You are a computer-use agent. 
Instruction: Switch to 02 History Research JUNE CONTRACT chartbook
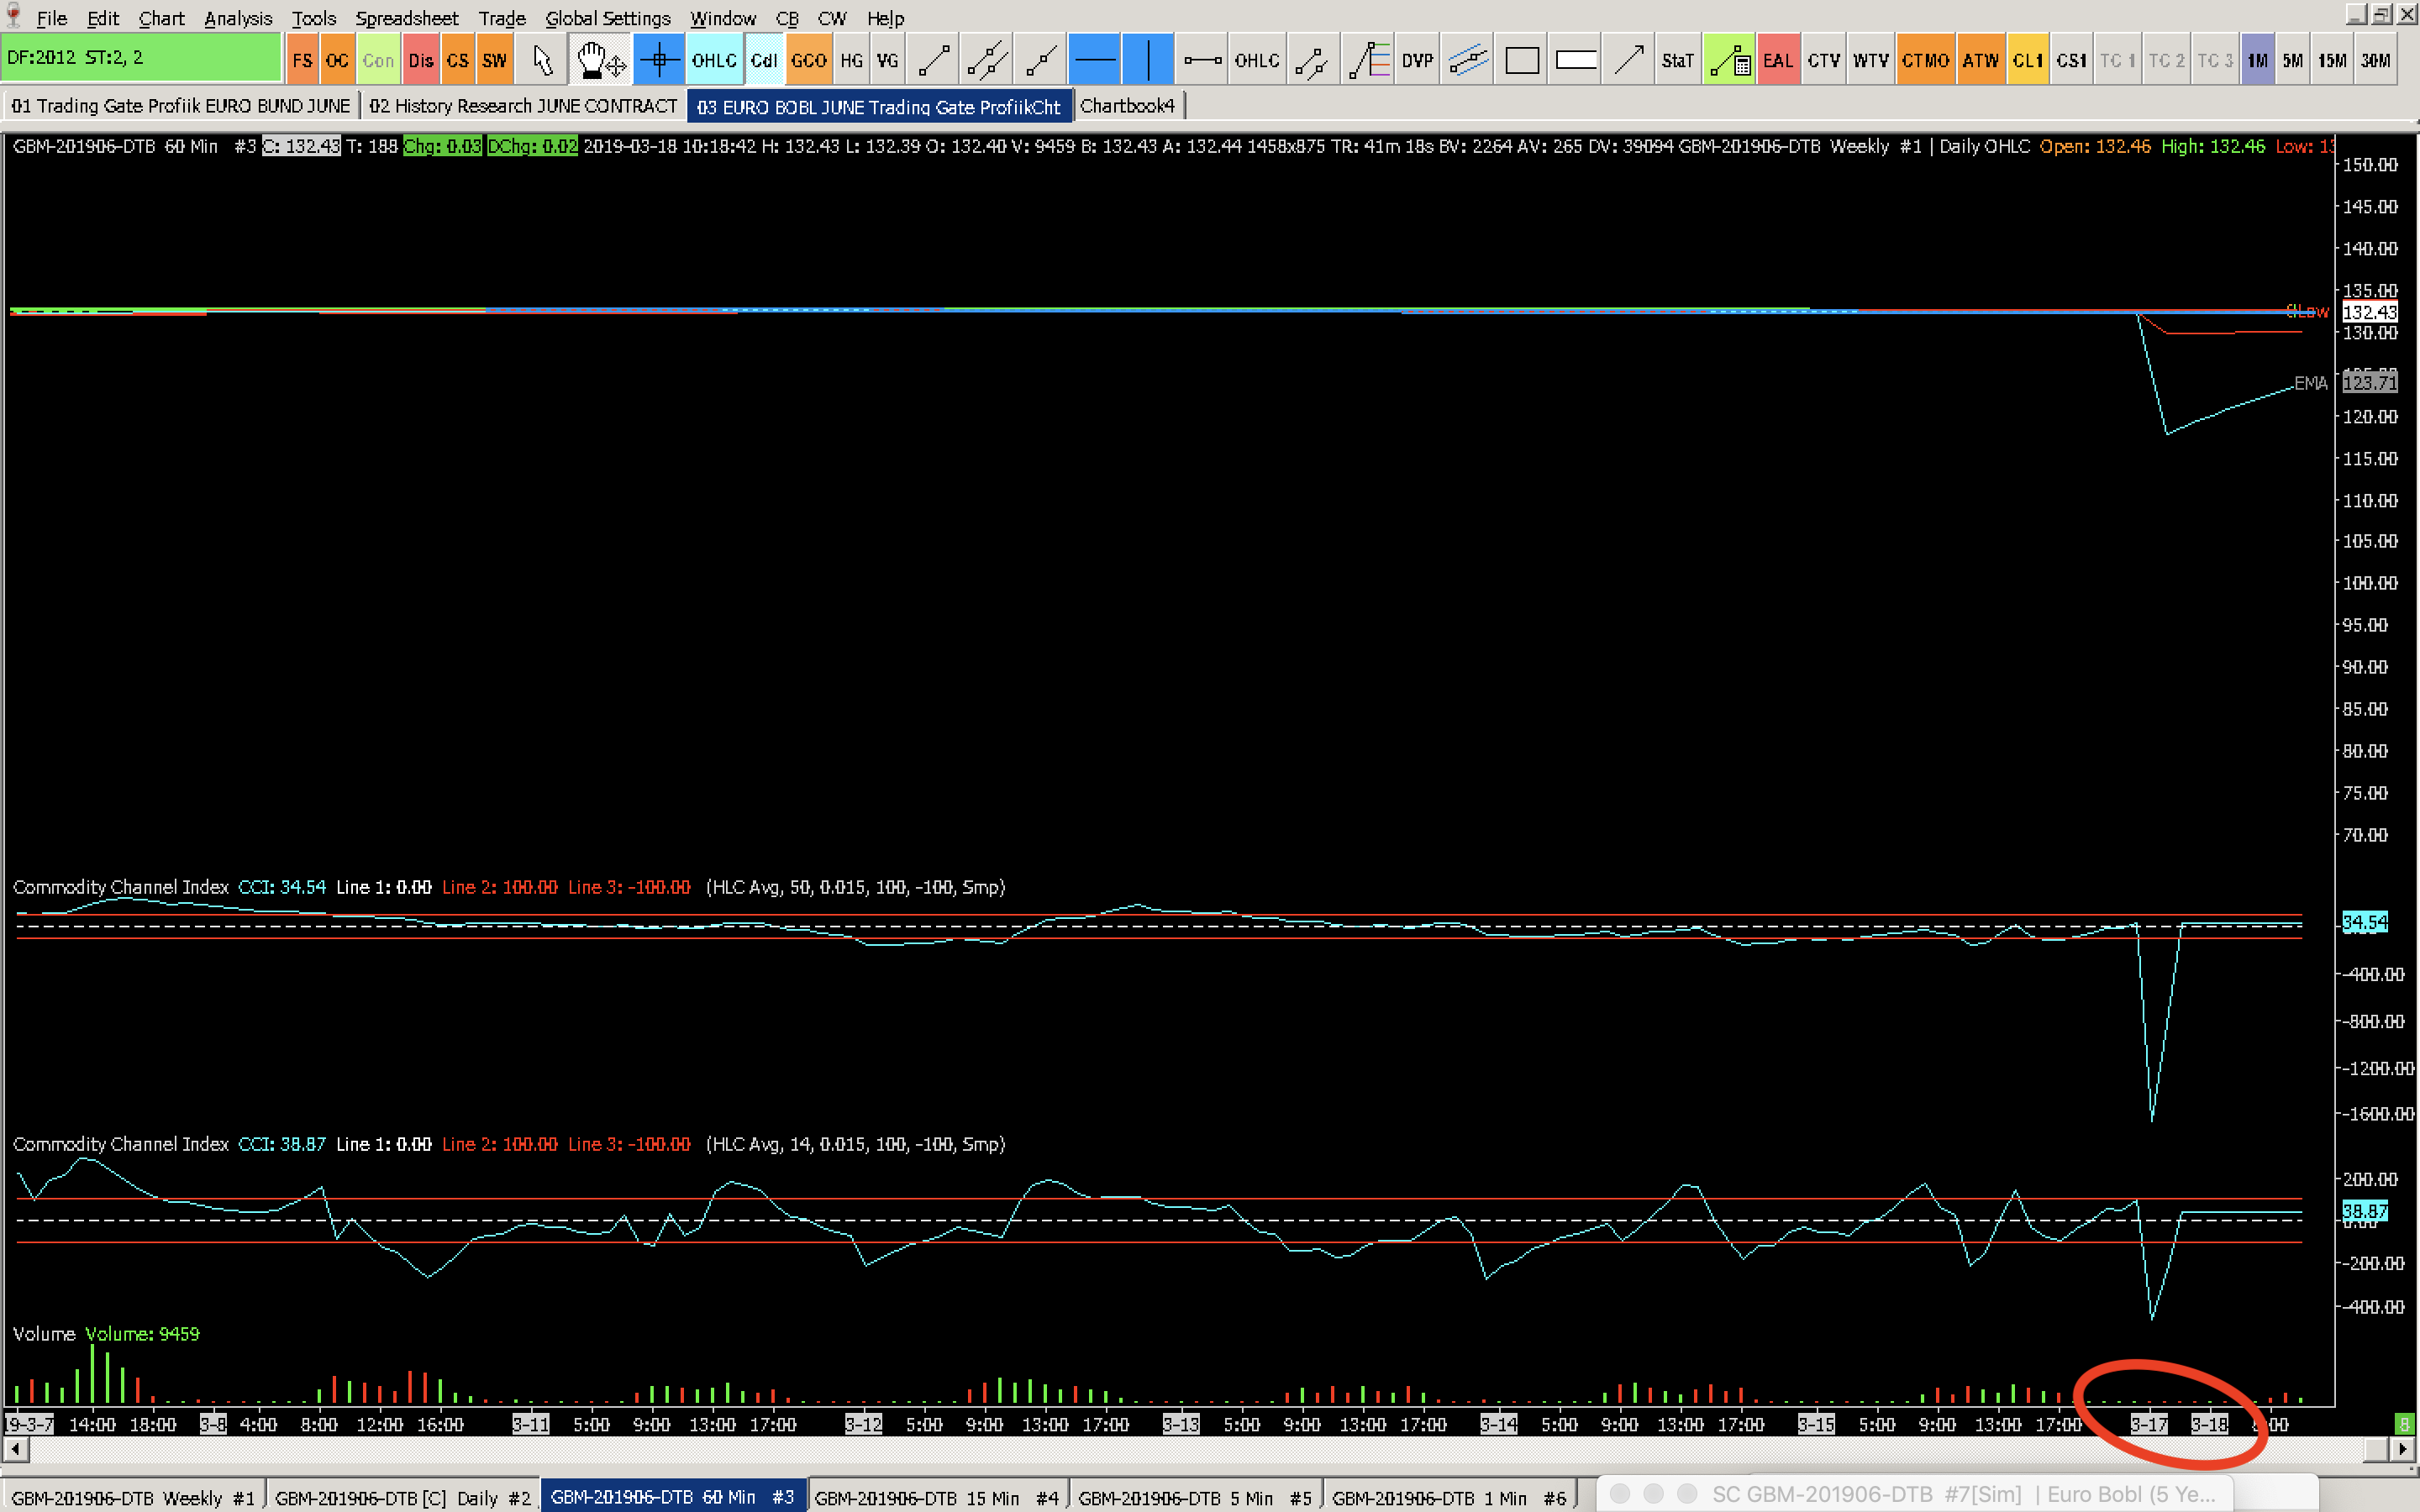pos(523,105)
